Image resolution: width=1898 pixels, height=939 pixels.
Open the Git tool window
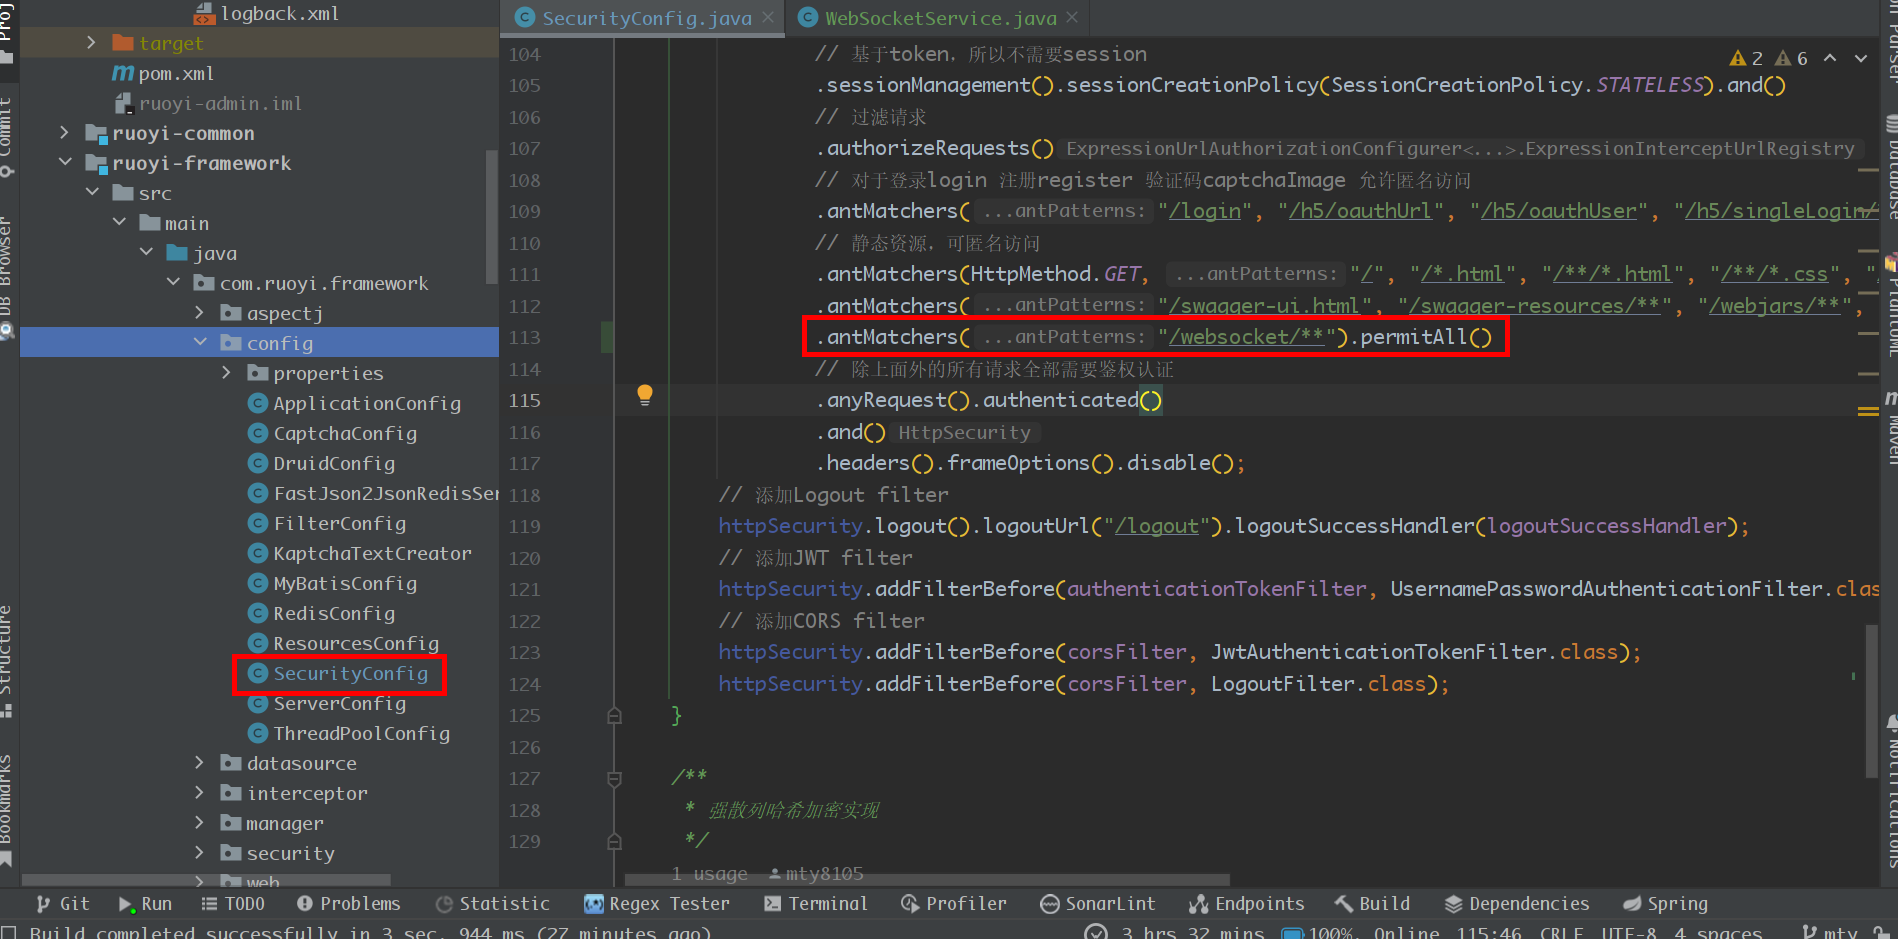[63, 904]
